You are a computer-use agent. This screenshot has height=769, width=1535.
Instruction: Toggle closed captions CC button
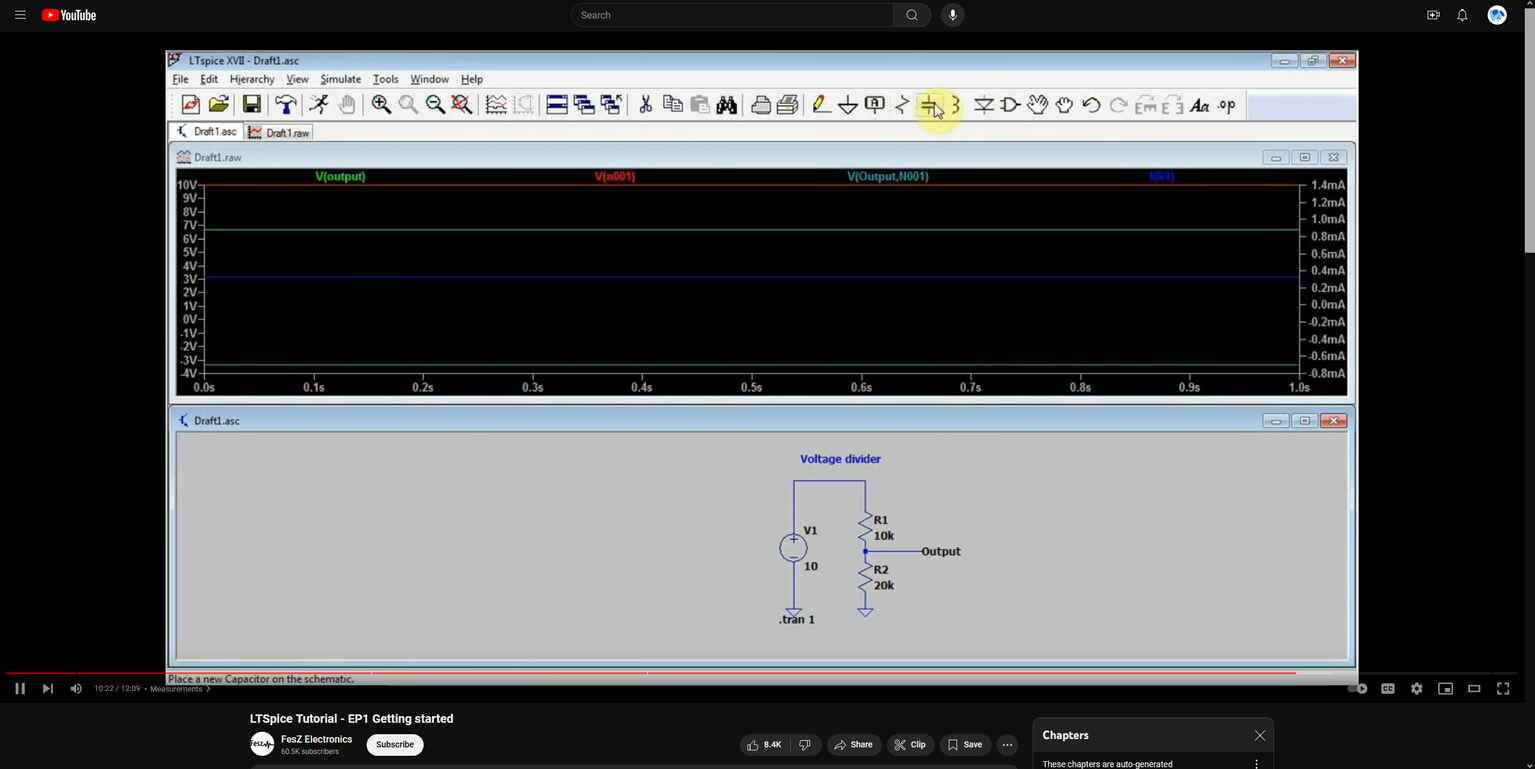pyautogui.click(x=1388, y=689)
